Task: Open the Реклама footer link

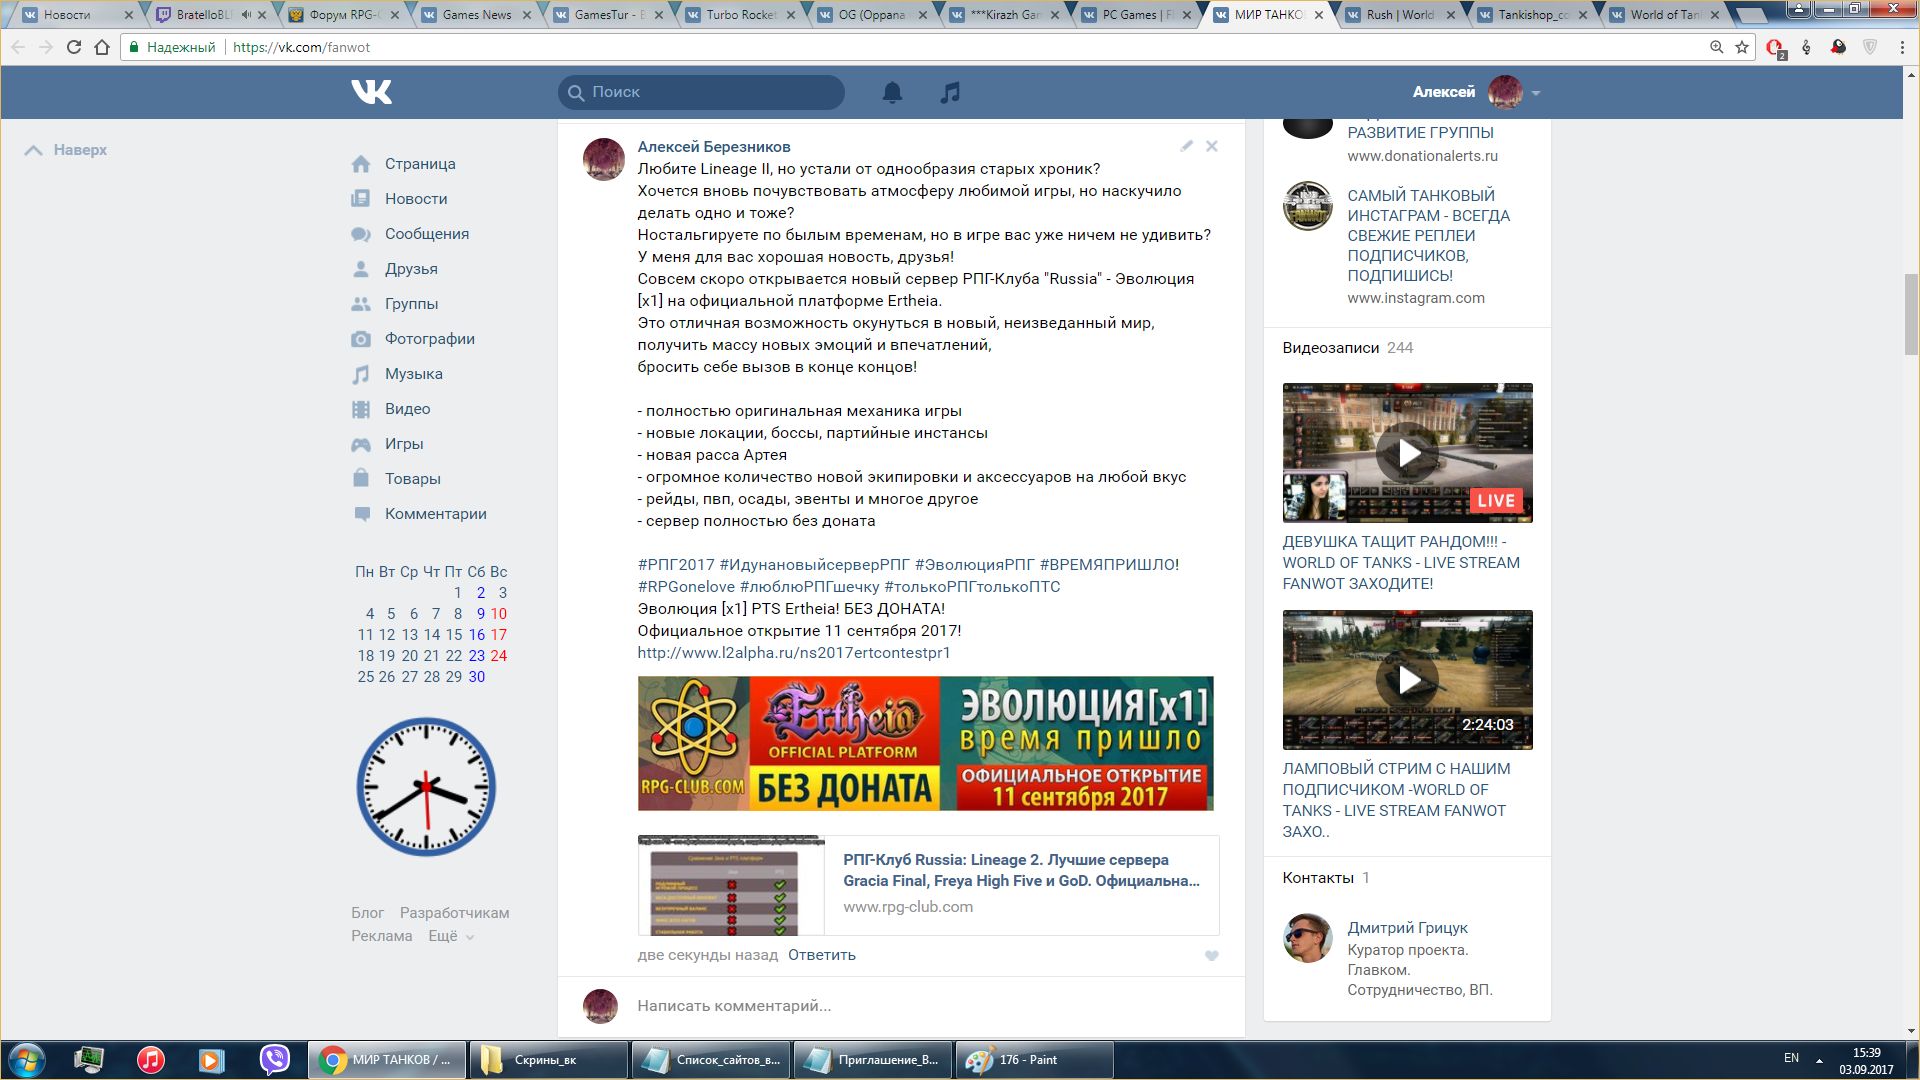Action: pos(381,936)
